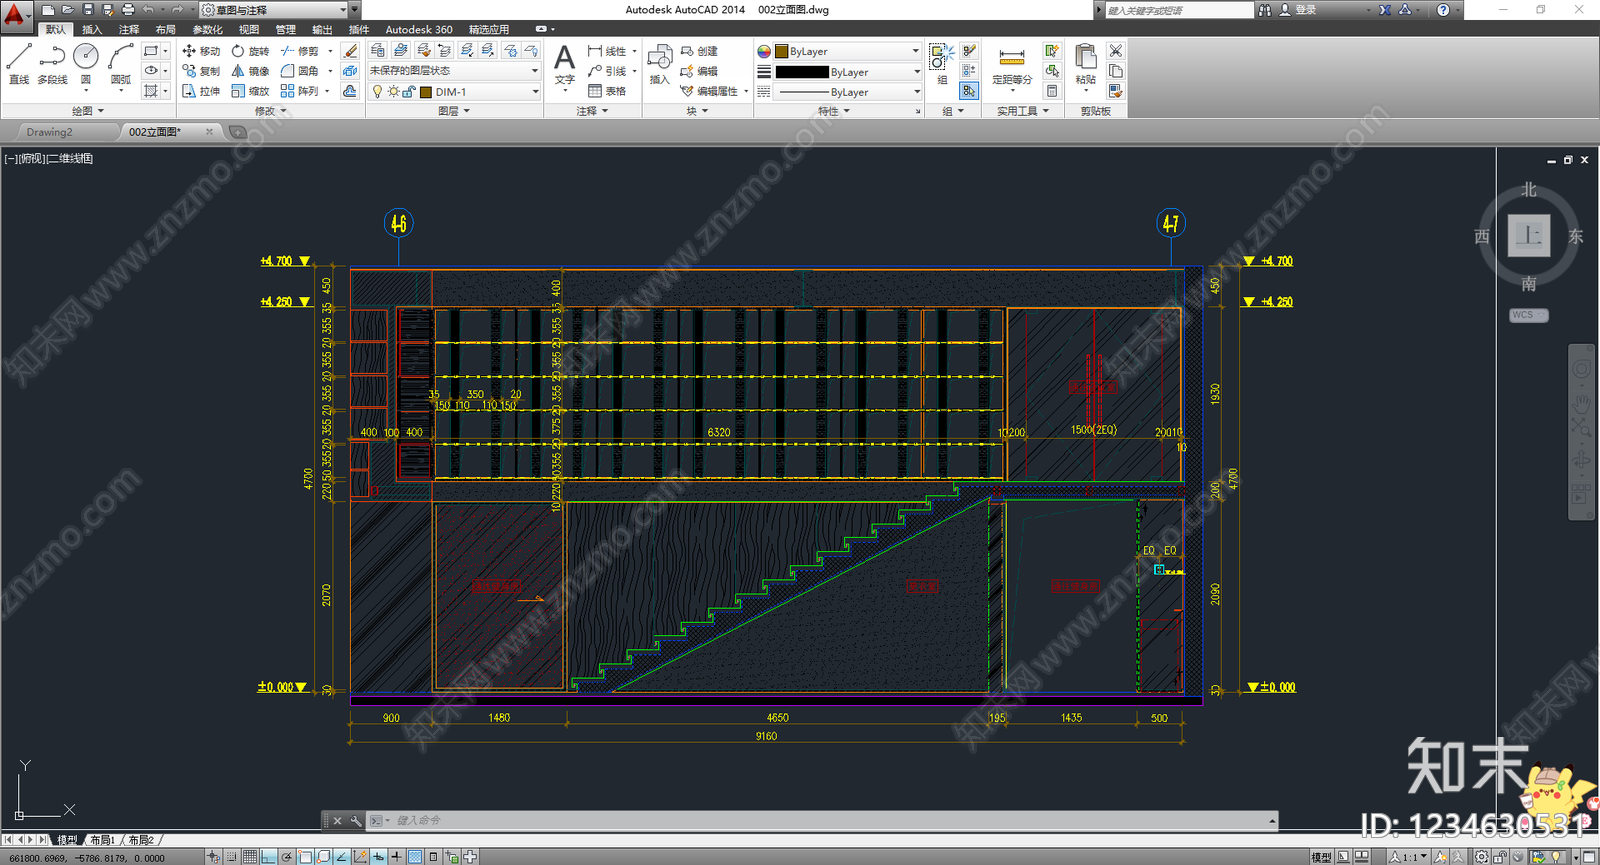Toggle sun freeze icon for DIM-1 layer
This screenshot has height=865, width=1600.
pyautogui.click(x=394, y=92)
